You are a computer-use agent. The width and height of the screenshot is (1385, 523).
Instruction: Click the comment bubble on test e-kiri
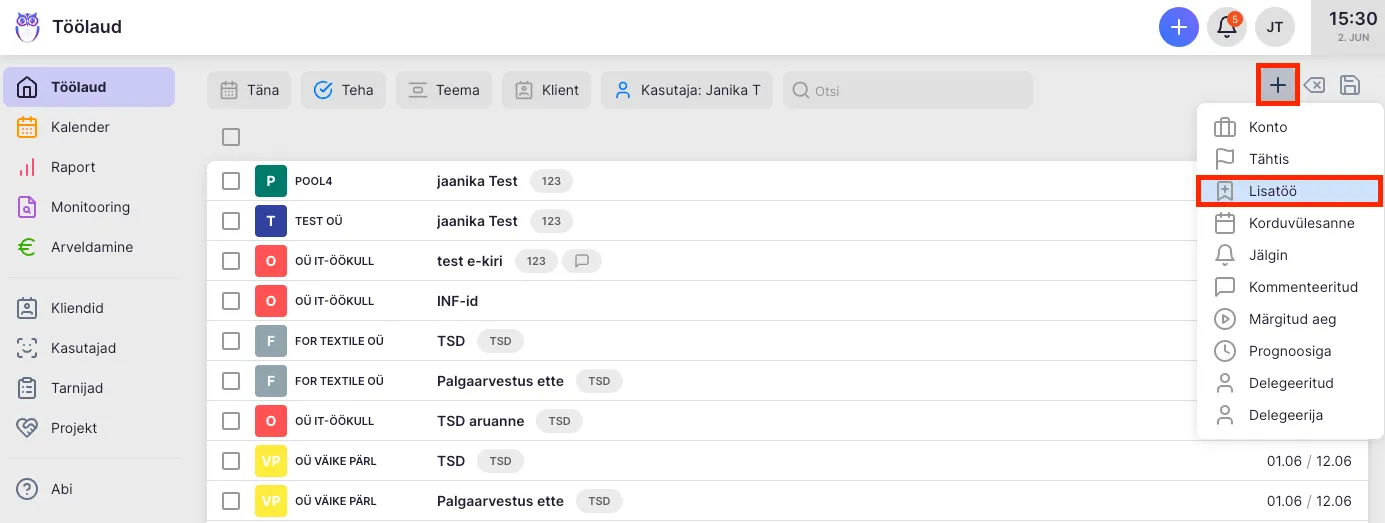coord(581,261)
